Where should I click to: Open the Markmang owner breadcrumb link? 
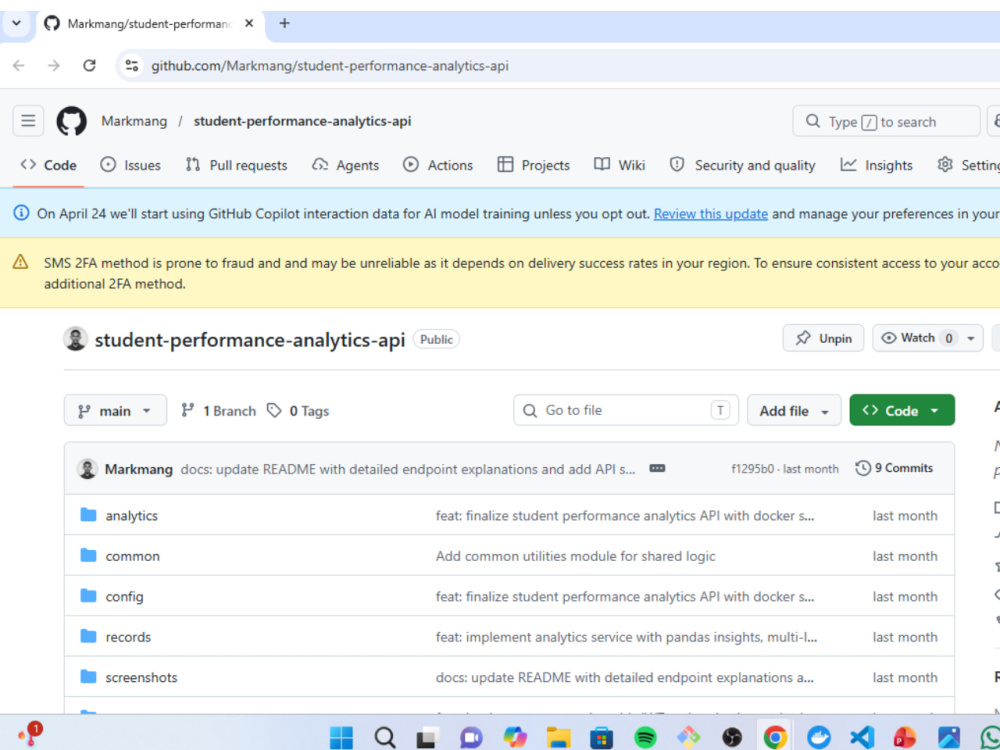pyautogui.click(x=134, y=121)
